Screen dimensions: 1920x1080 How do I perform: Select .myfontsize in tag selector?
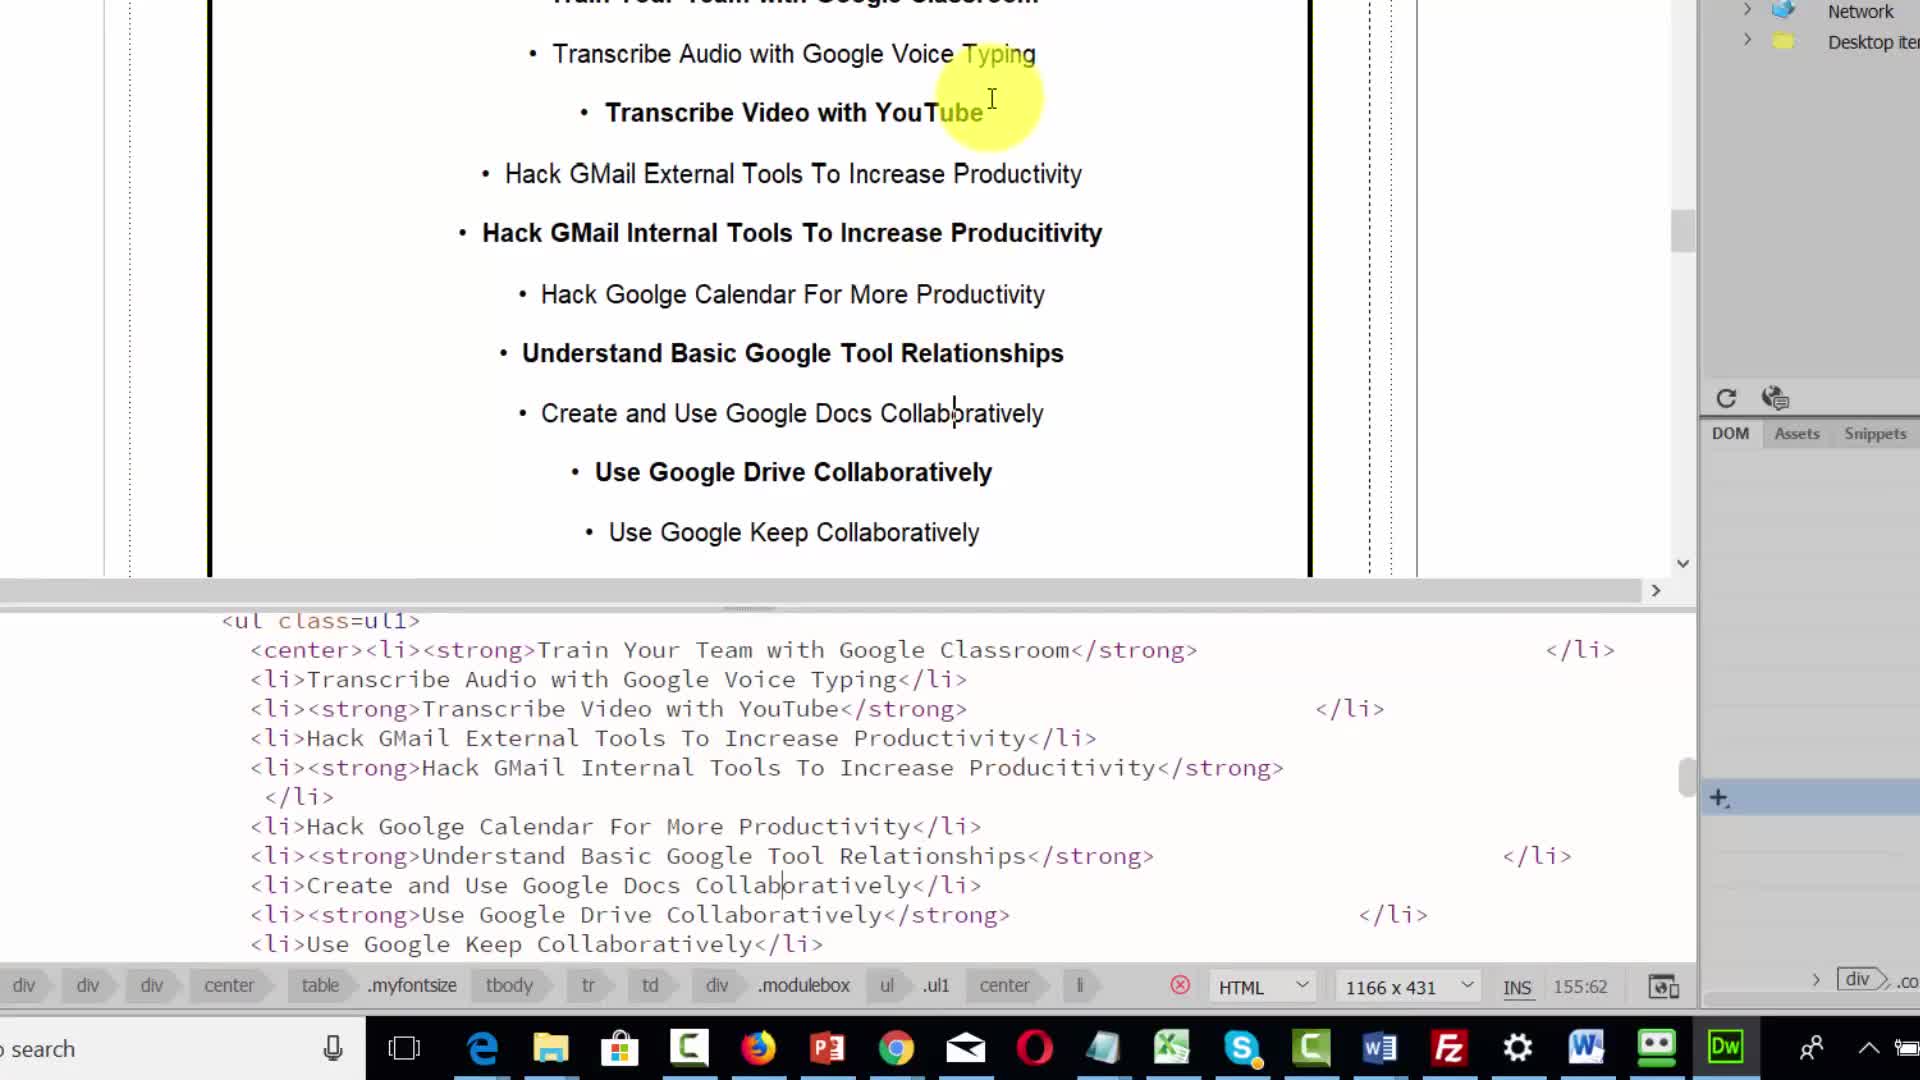click(x=411, y=985)
